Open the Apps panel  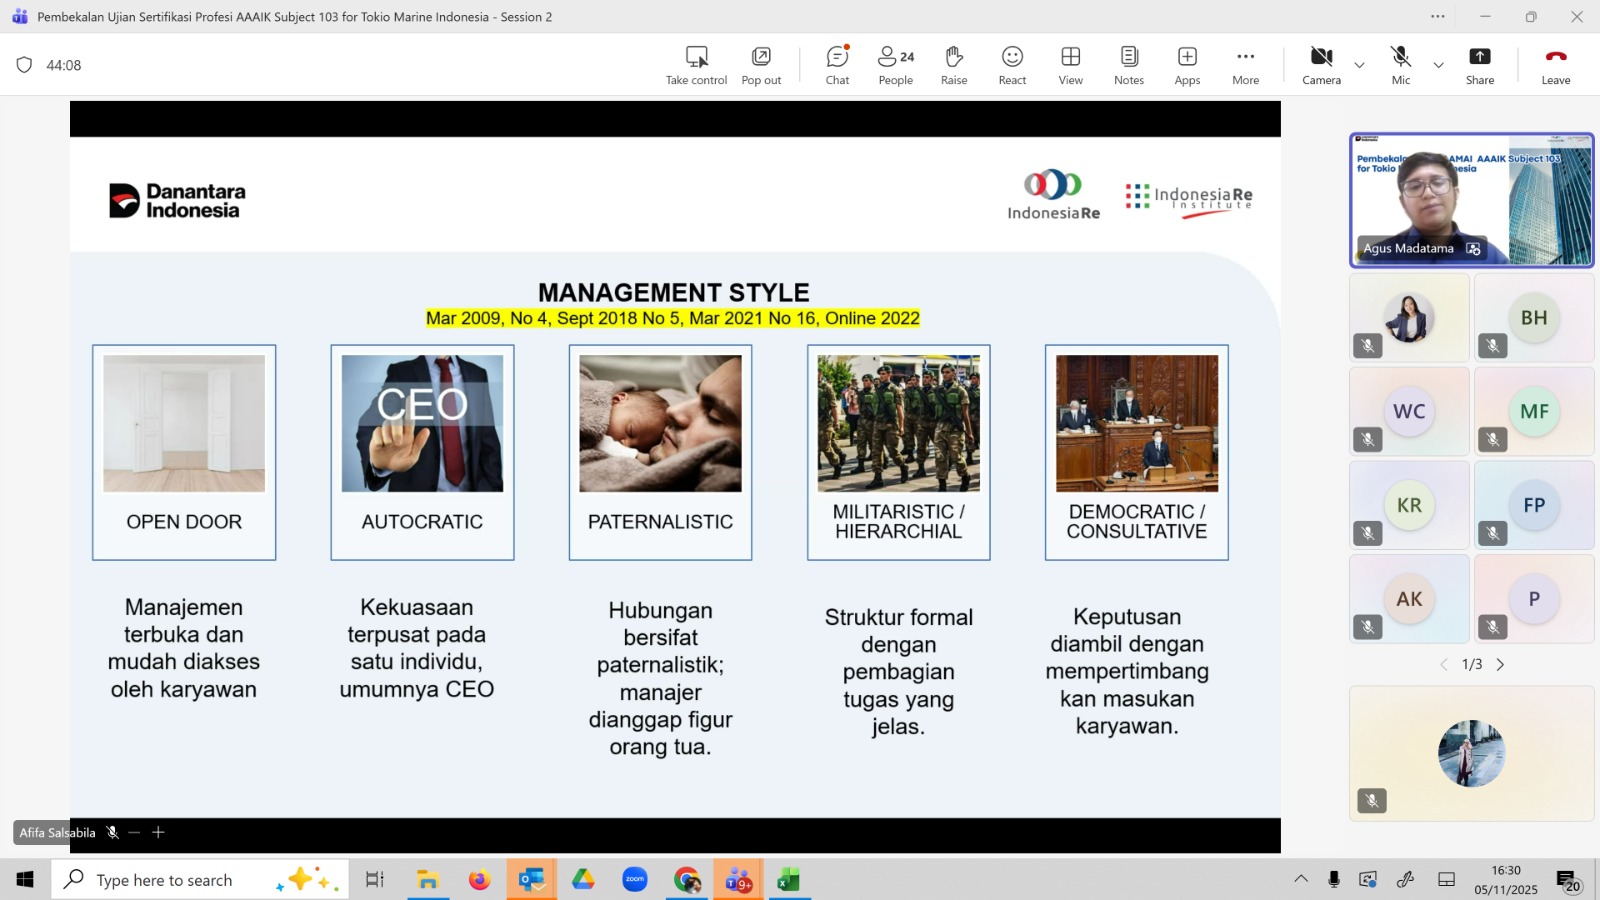[x=1187, y=65]
